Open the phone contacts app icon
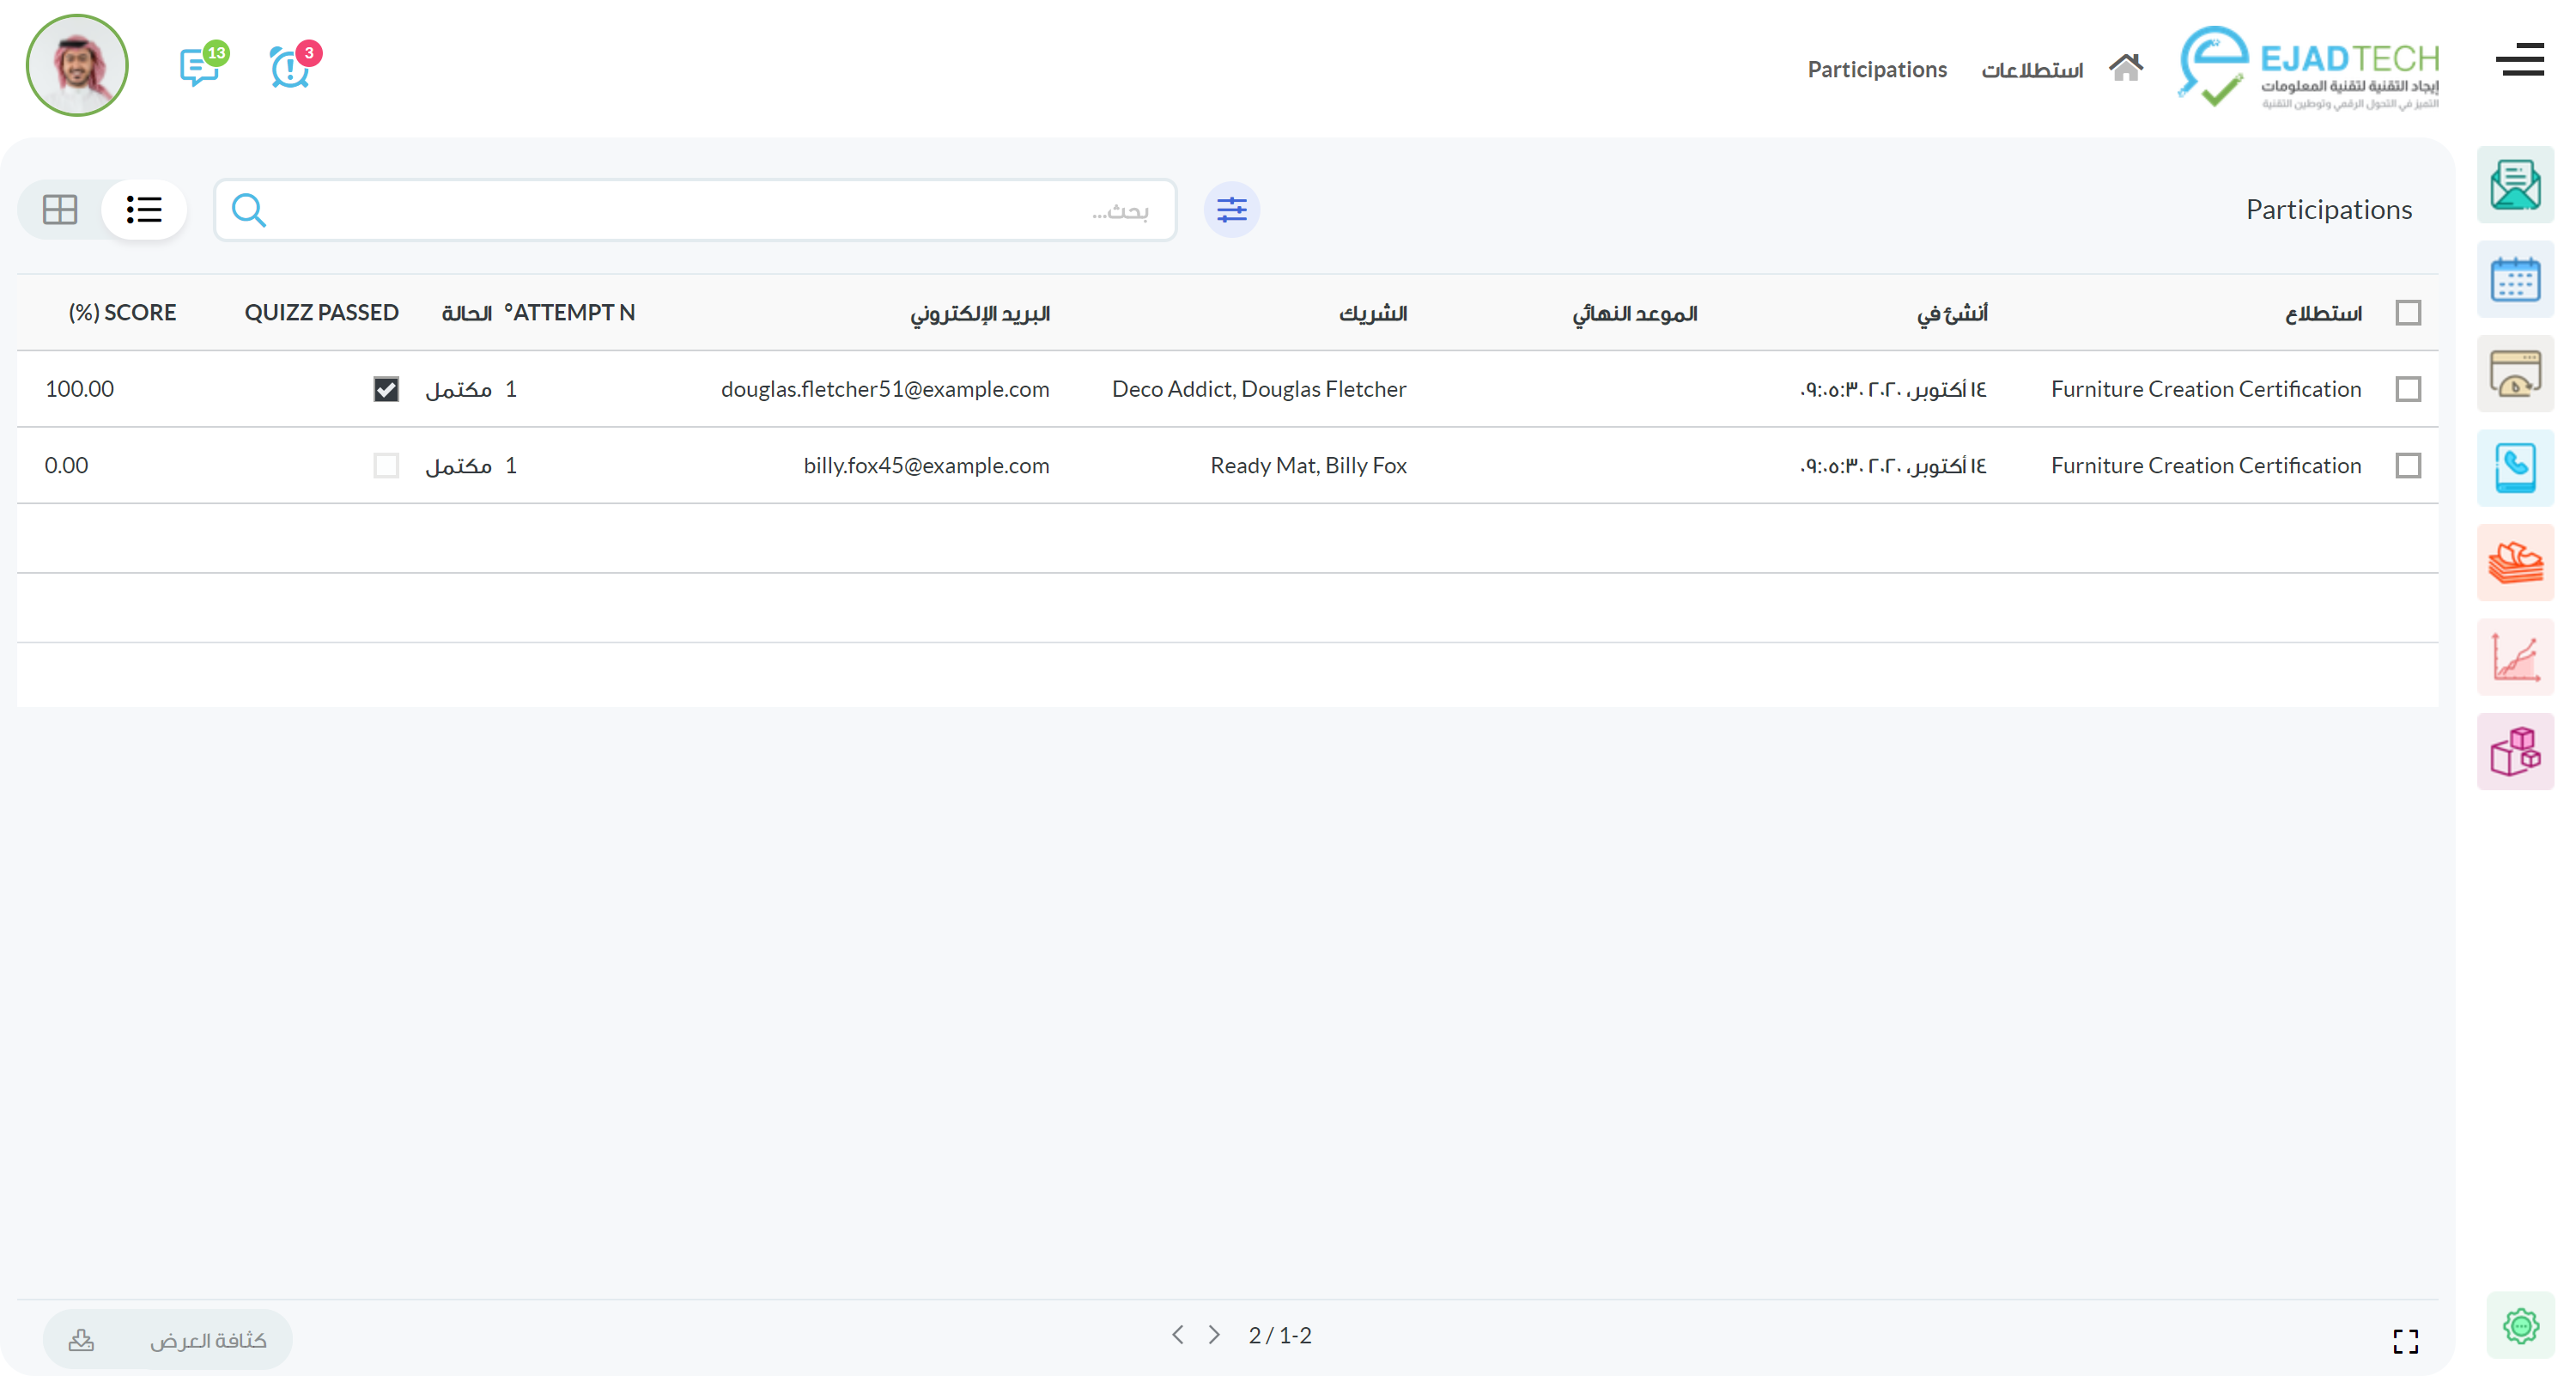 coord(2515,468)
